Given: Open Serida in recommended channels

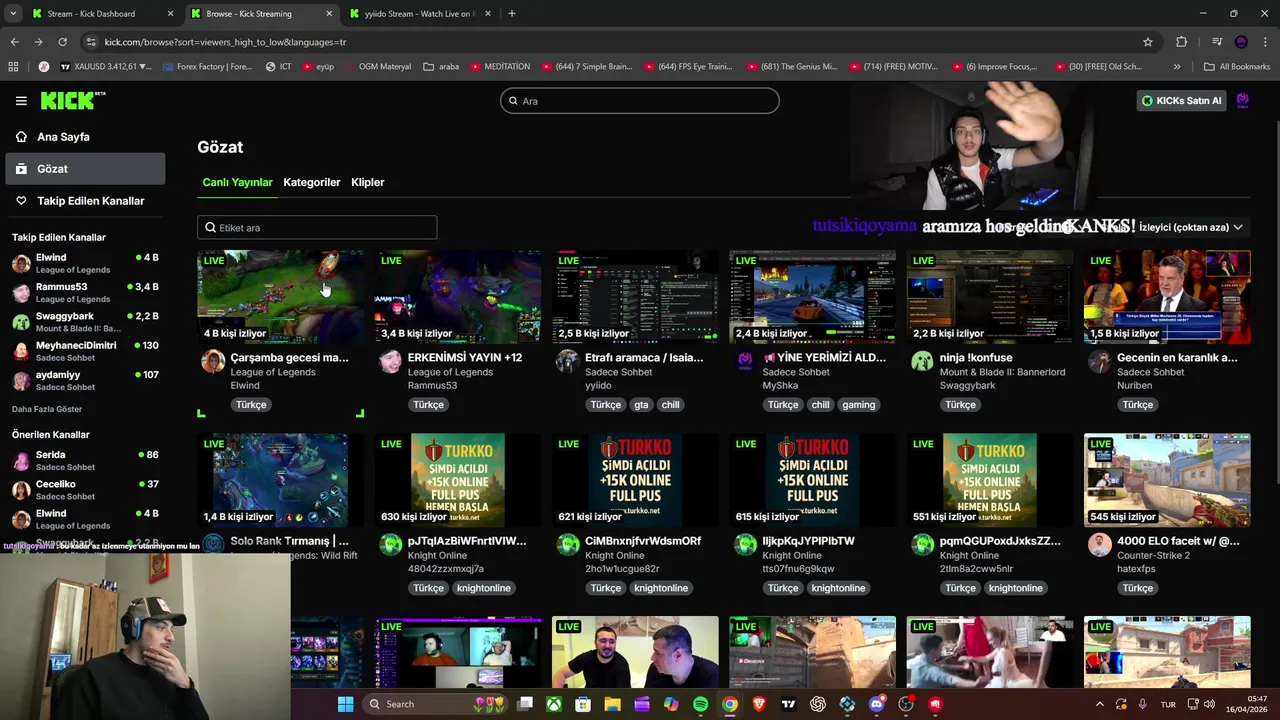Looking at the screenshot, I should coord(85,460).
